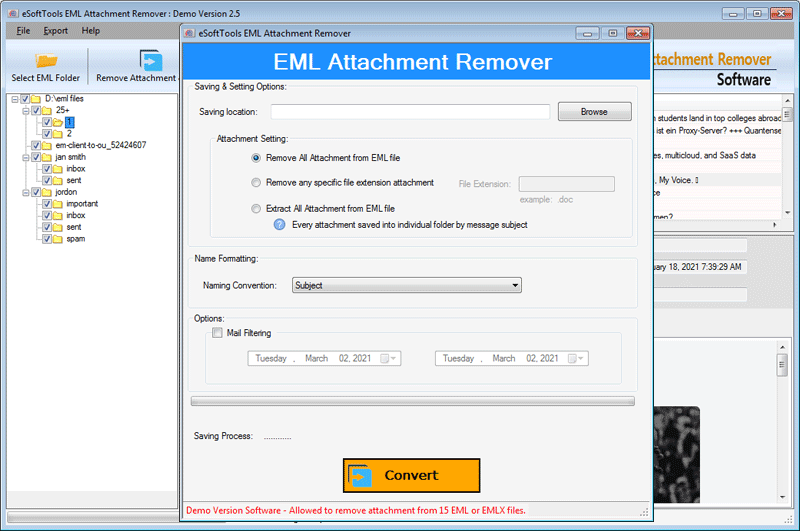Collapse the jordon tree node
The image size is (800, 531).
(26, 193)
